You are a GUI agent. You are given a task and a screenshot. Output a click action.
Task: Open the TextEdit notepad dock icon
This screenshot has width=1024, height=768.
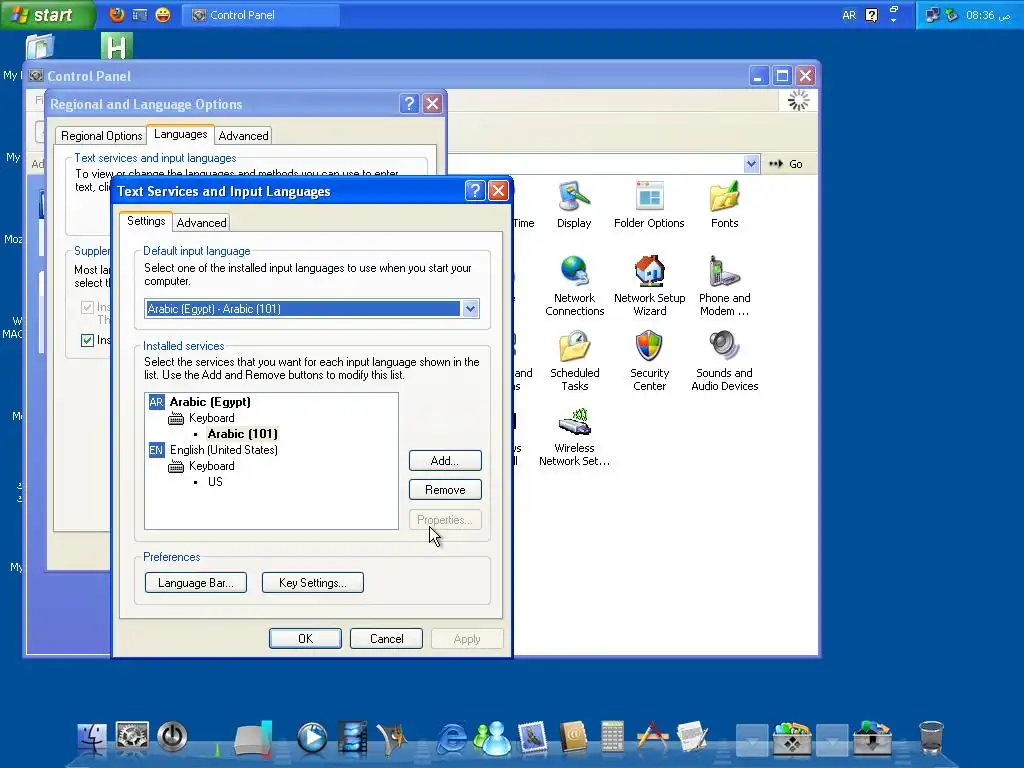coord(692,737)
